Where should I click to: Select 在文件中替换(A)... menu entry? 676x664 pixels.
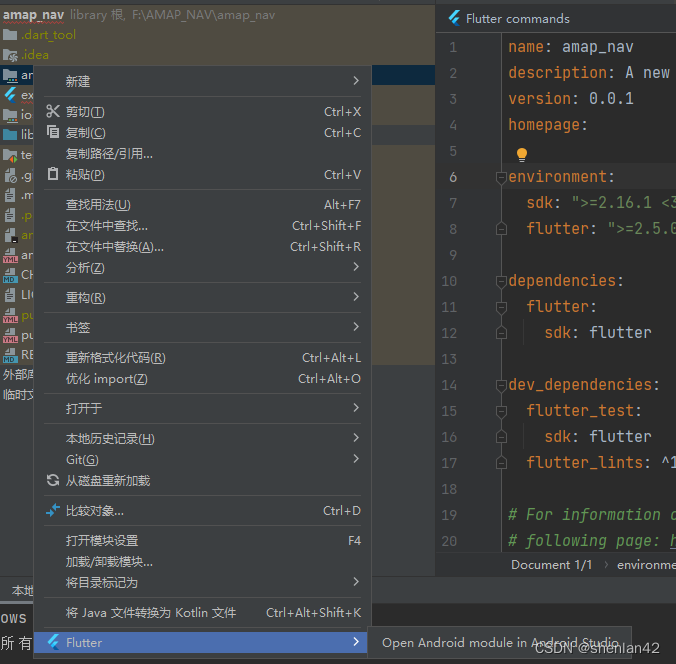point(202,246)
